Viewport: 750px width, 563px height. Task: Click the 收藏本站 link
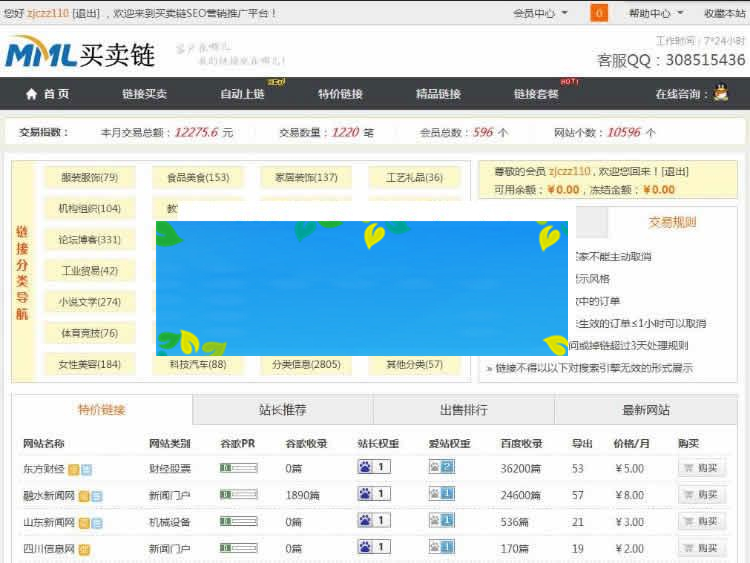coord(724,13)
